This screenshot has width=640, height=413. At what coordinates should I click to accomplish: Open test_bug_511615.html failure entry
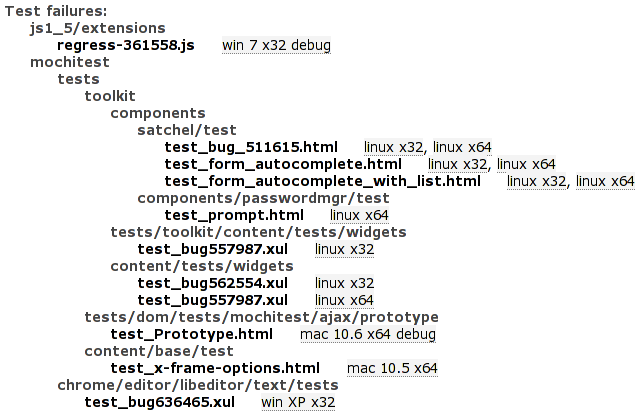tap(251, 147)
